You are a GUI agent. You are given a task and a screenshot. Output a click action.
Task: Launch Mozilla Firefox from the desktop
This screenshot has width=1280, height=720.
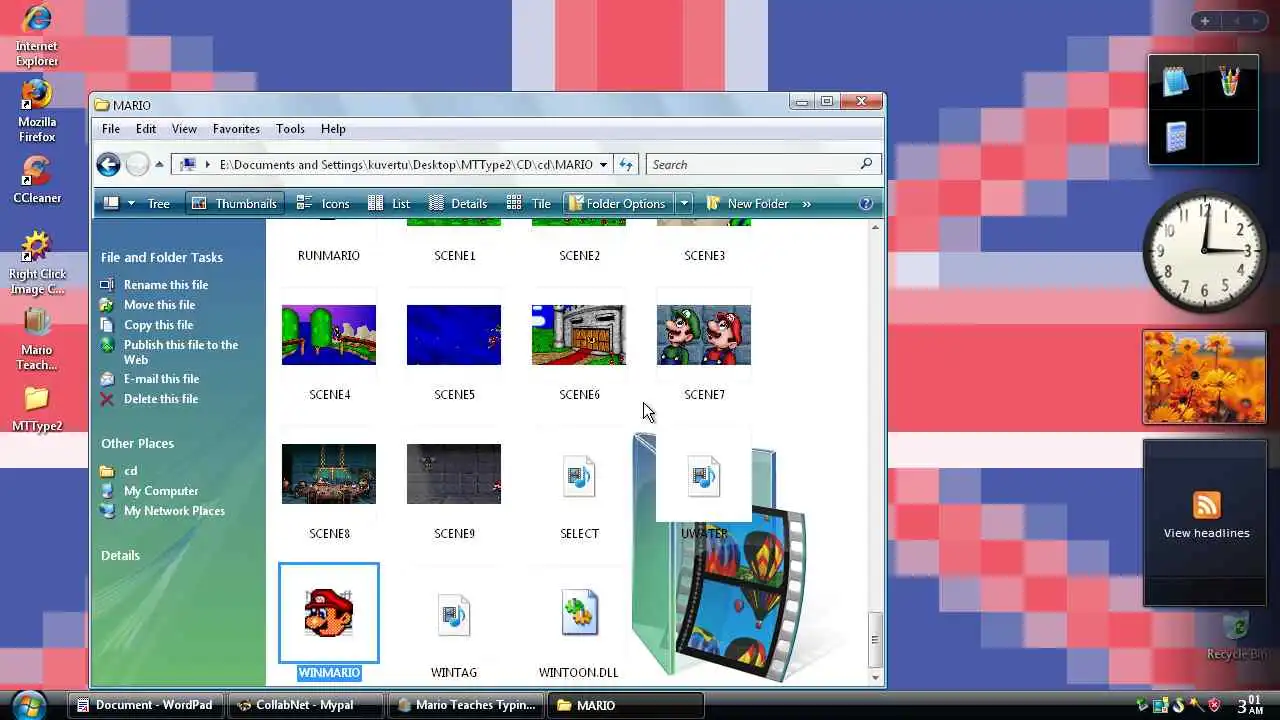tap(36, 111)
